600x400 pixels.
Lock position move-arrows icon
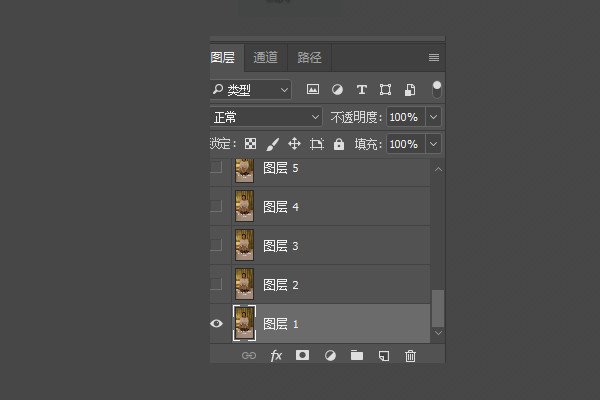tap(294, 144)
